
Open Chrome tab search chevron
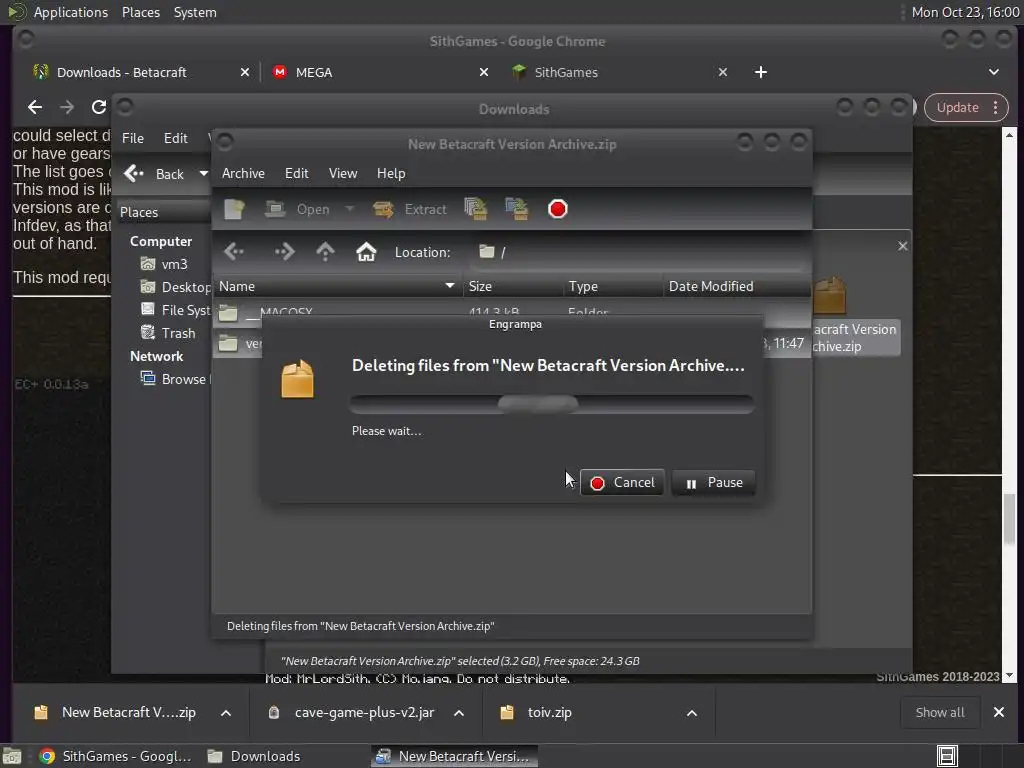[993, 72]
